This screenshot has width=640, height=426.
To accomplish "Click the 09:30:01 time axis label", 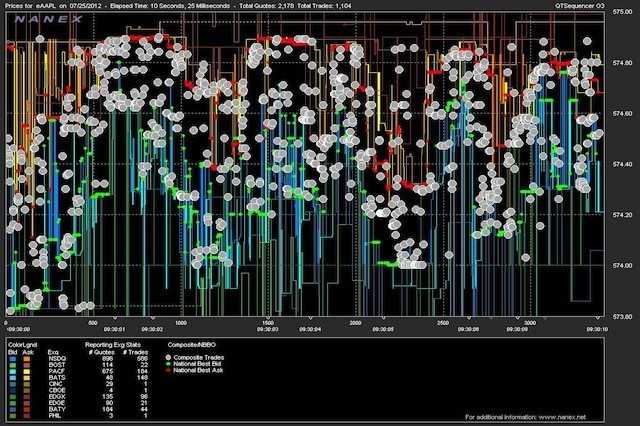I will coord(114,329).
